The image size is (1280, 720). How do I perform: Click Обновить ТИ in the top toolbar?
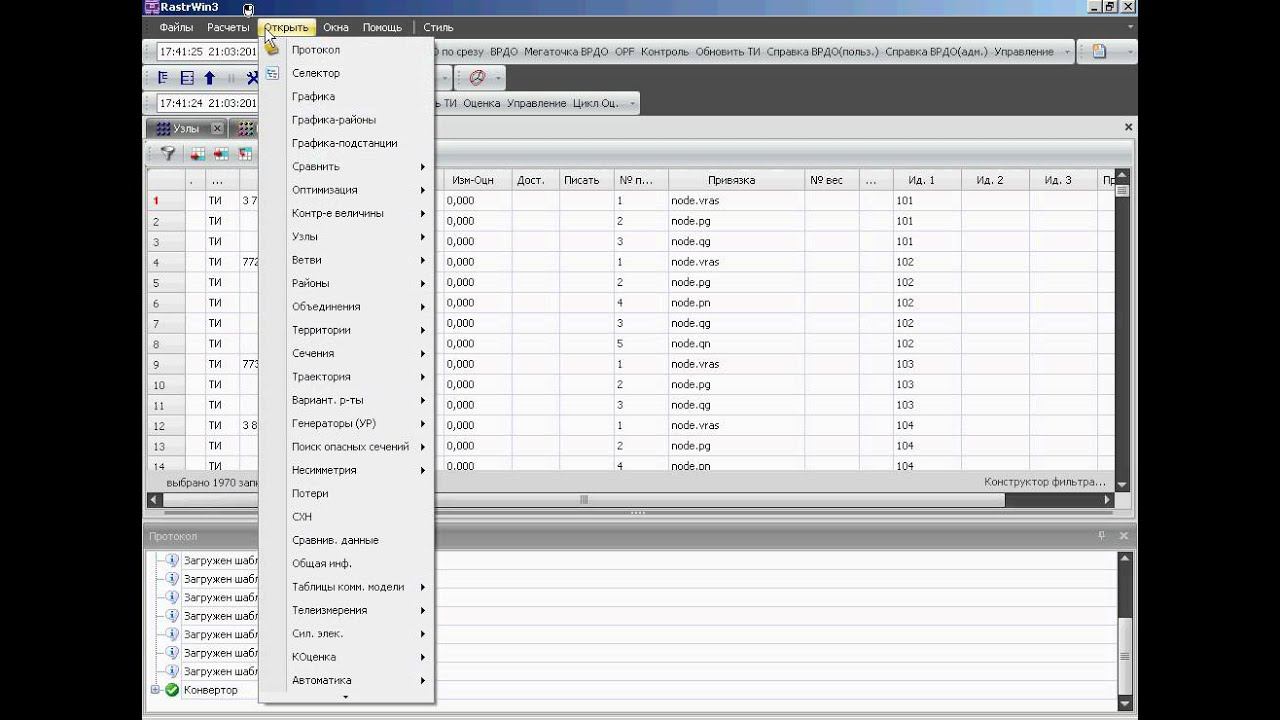pos(728,52)
